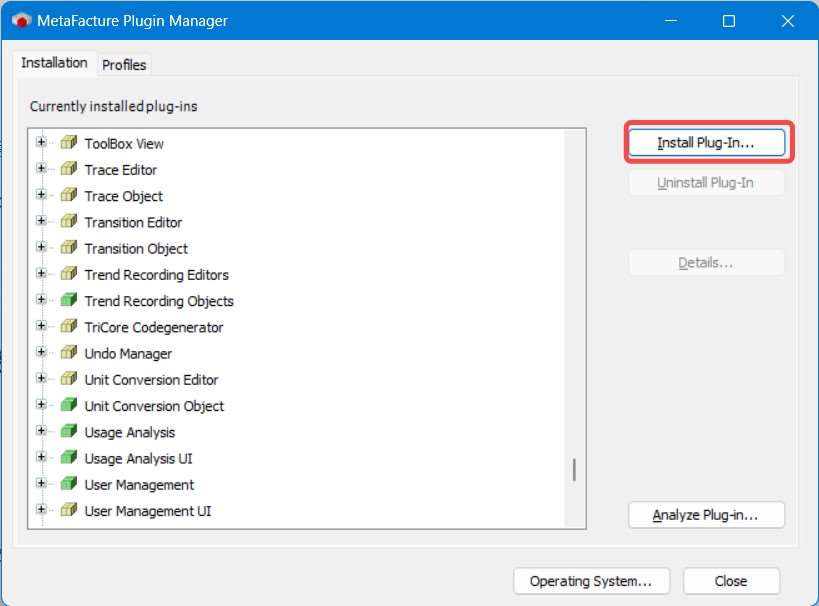Screen dimensions: 819x606
Task: Click the Undo Manager plug-in icon
Action: tap(69, 352)
